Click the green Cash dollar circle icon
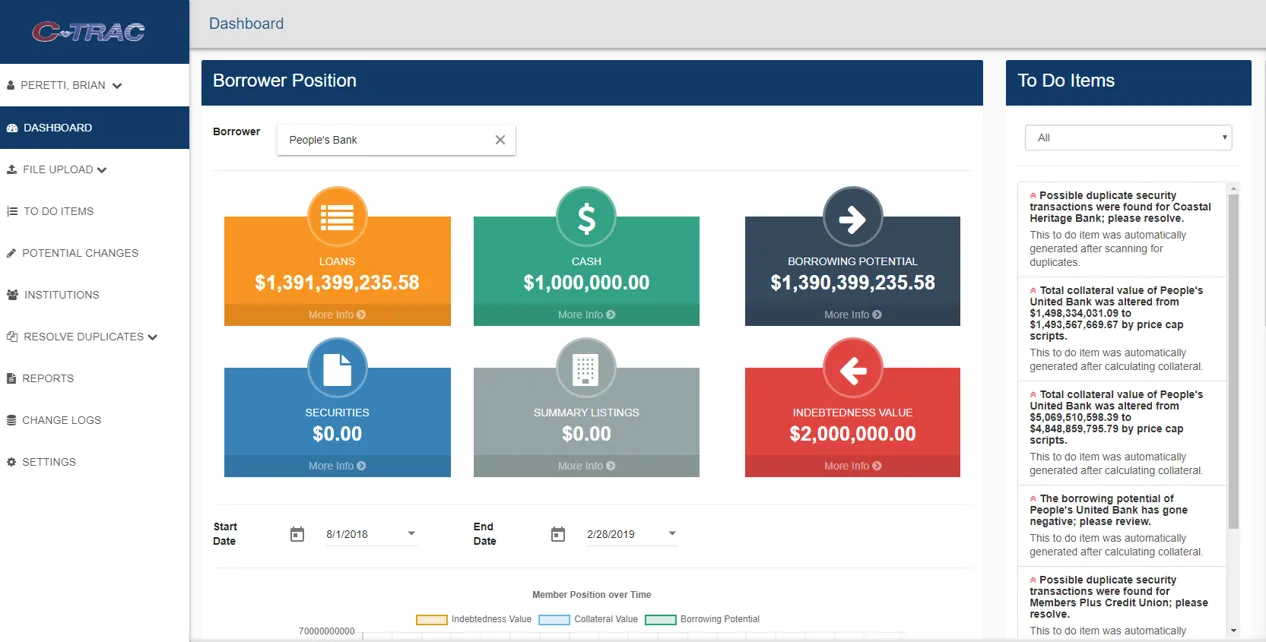 586,217
